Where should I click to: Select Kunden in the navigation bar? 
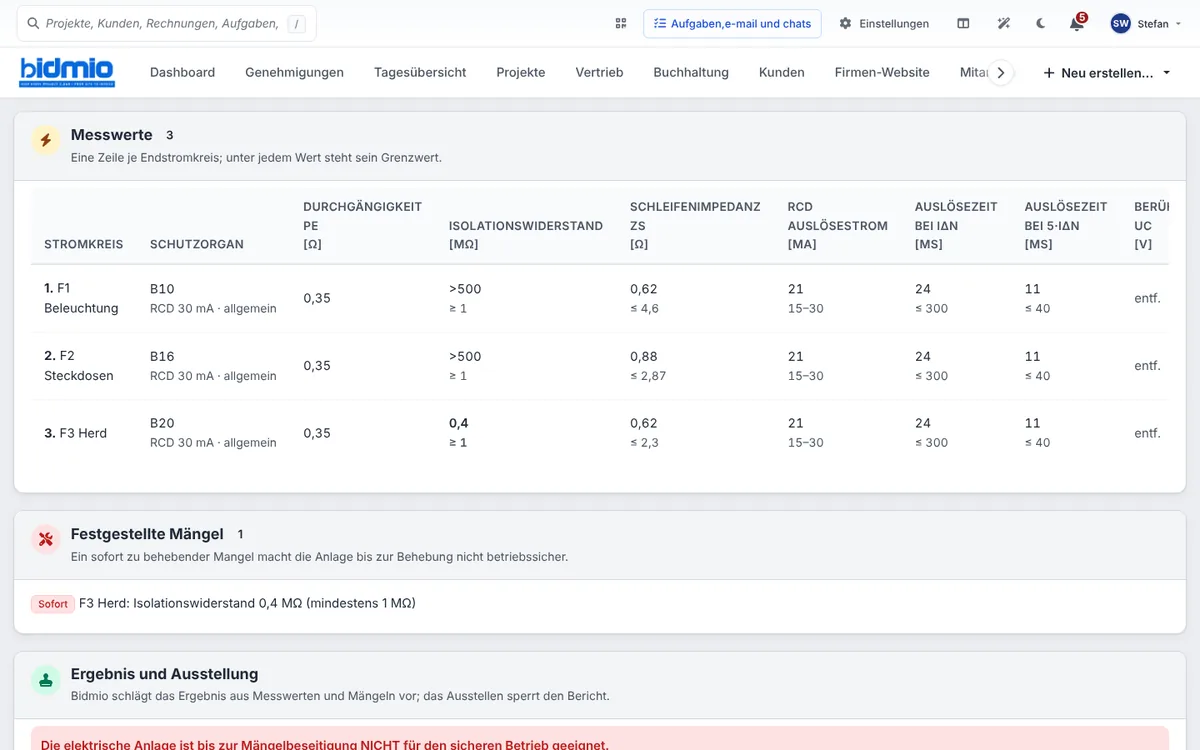tap(782, 72)
